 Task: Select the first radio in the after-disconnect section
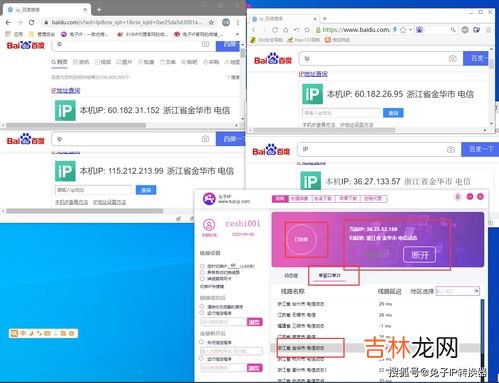[x=201, y=342]
